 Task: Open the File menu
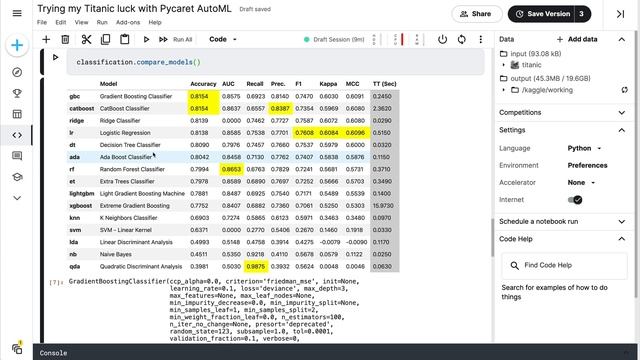click(42, 22)
